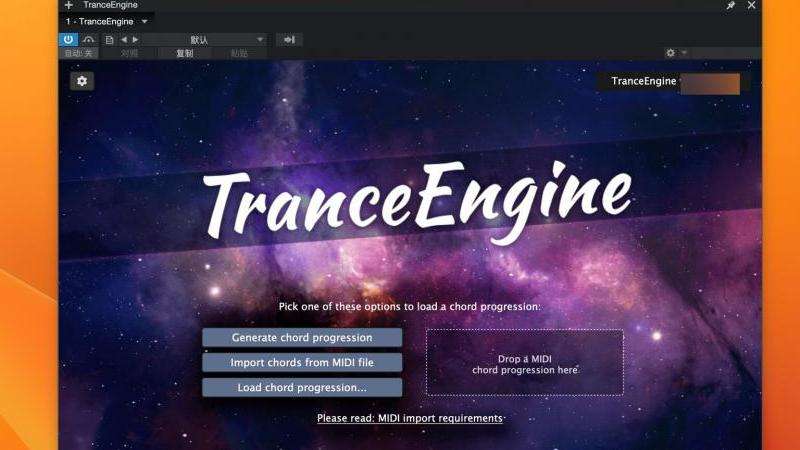Go to previous preset with left arrow
The height and width of the screenshot is (450, 800).
[x=124, y=40]
